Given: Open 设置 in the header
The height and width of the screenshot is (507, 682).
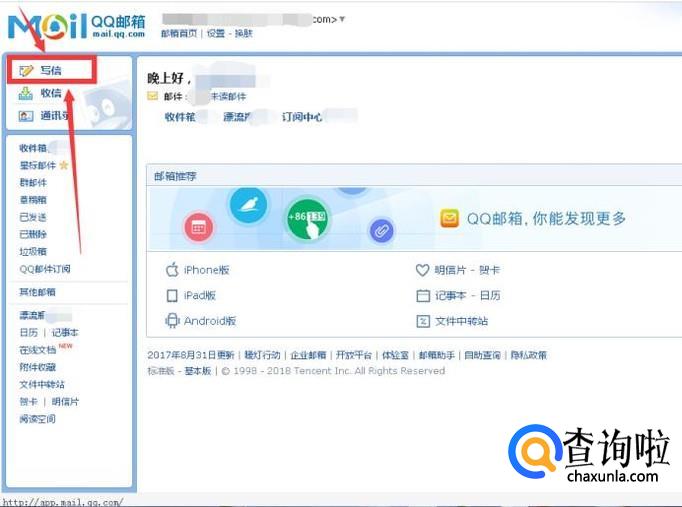Looking at the screenshot, I should point(215,33).
